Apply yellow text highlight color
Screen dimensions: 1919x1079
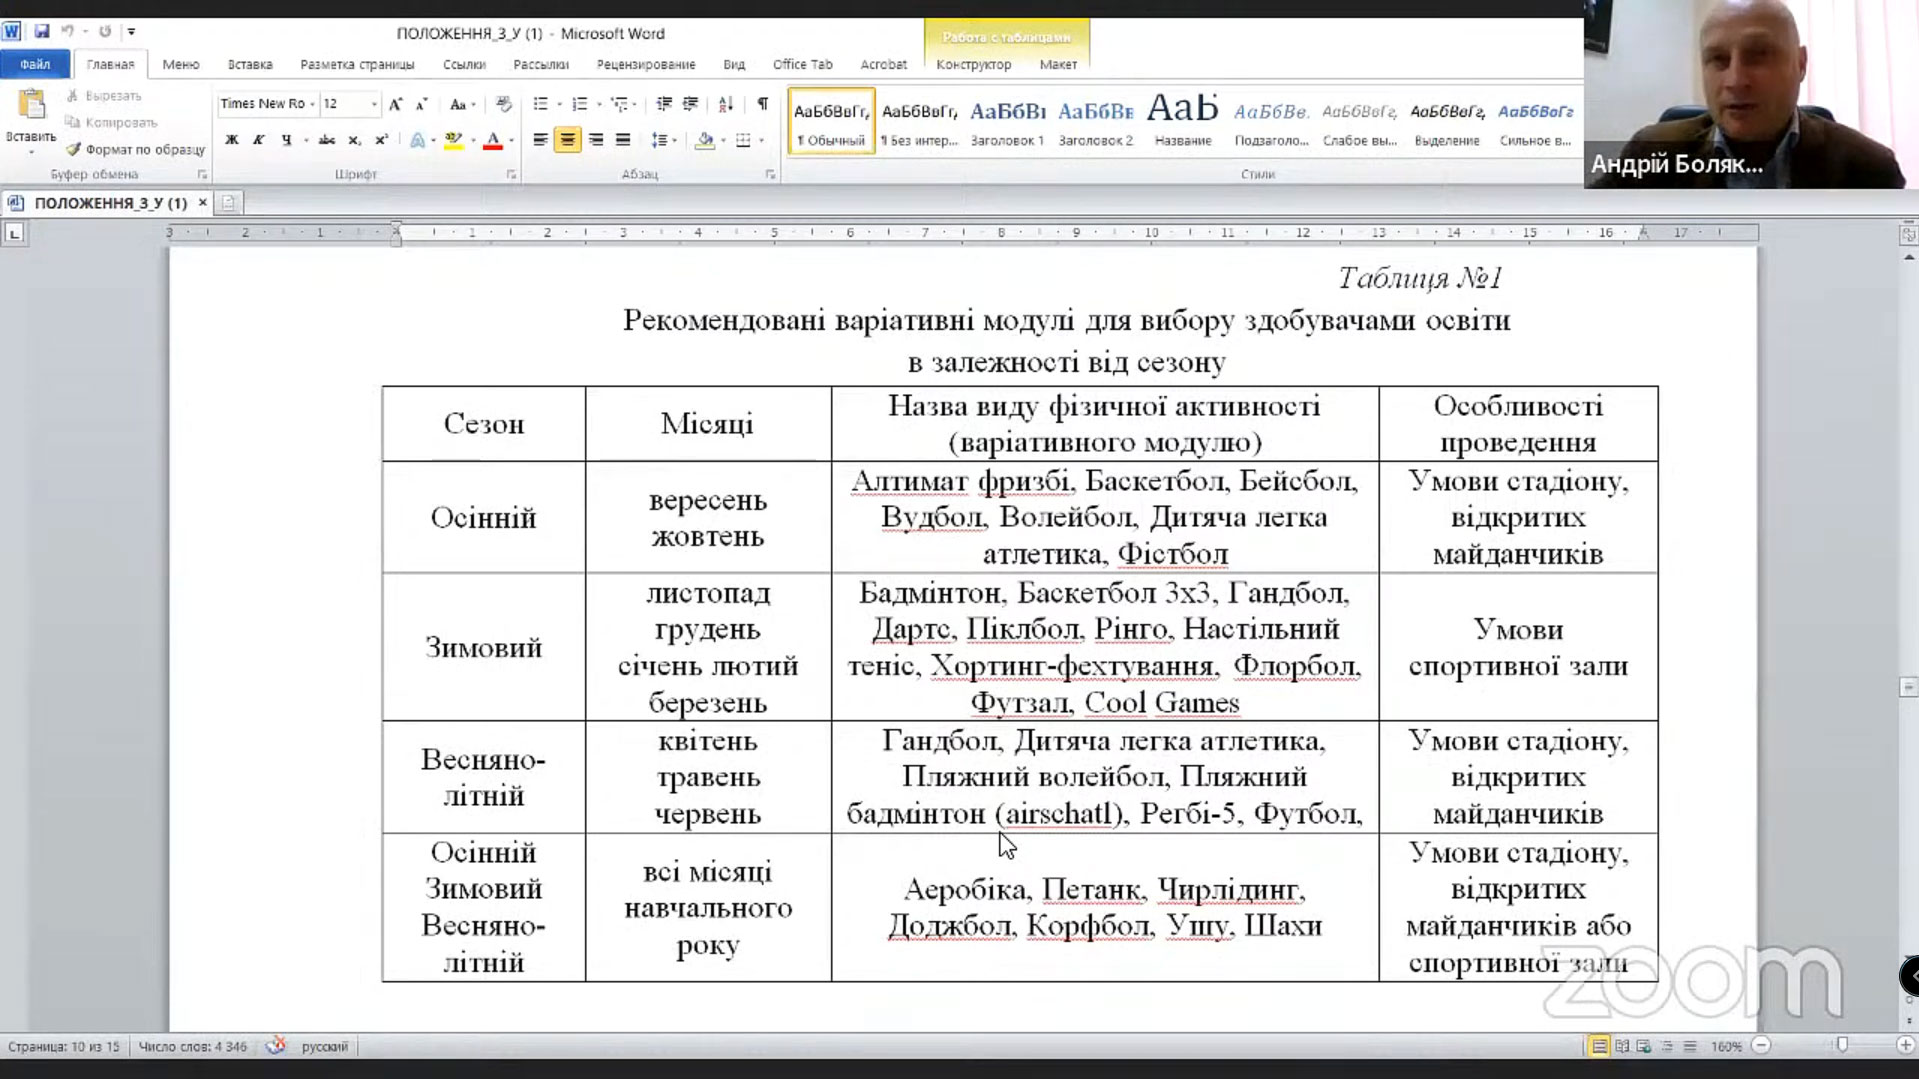(453, 140)
